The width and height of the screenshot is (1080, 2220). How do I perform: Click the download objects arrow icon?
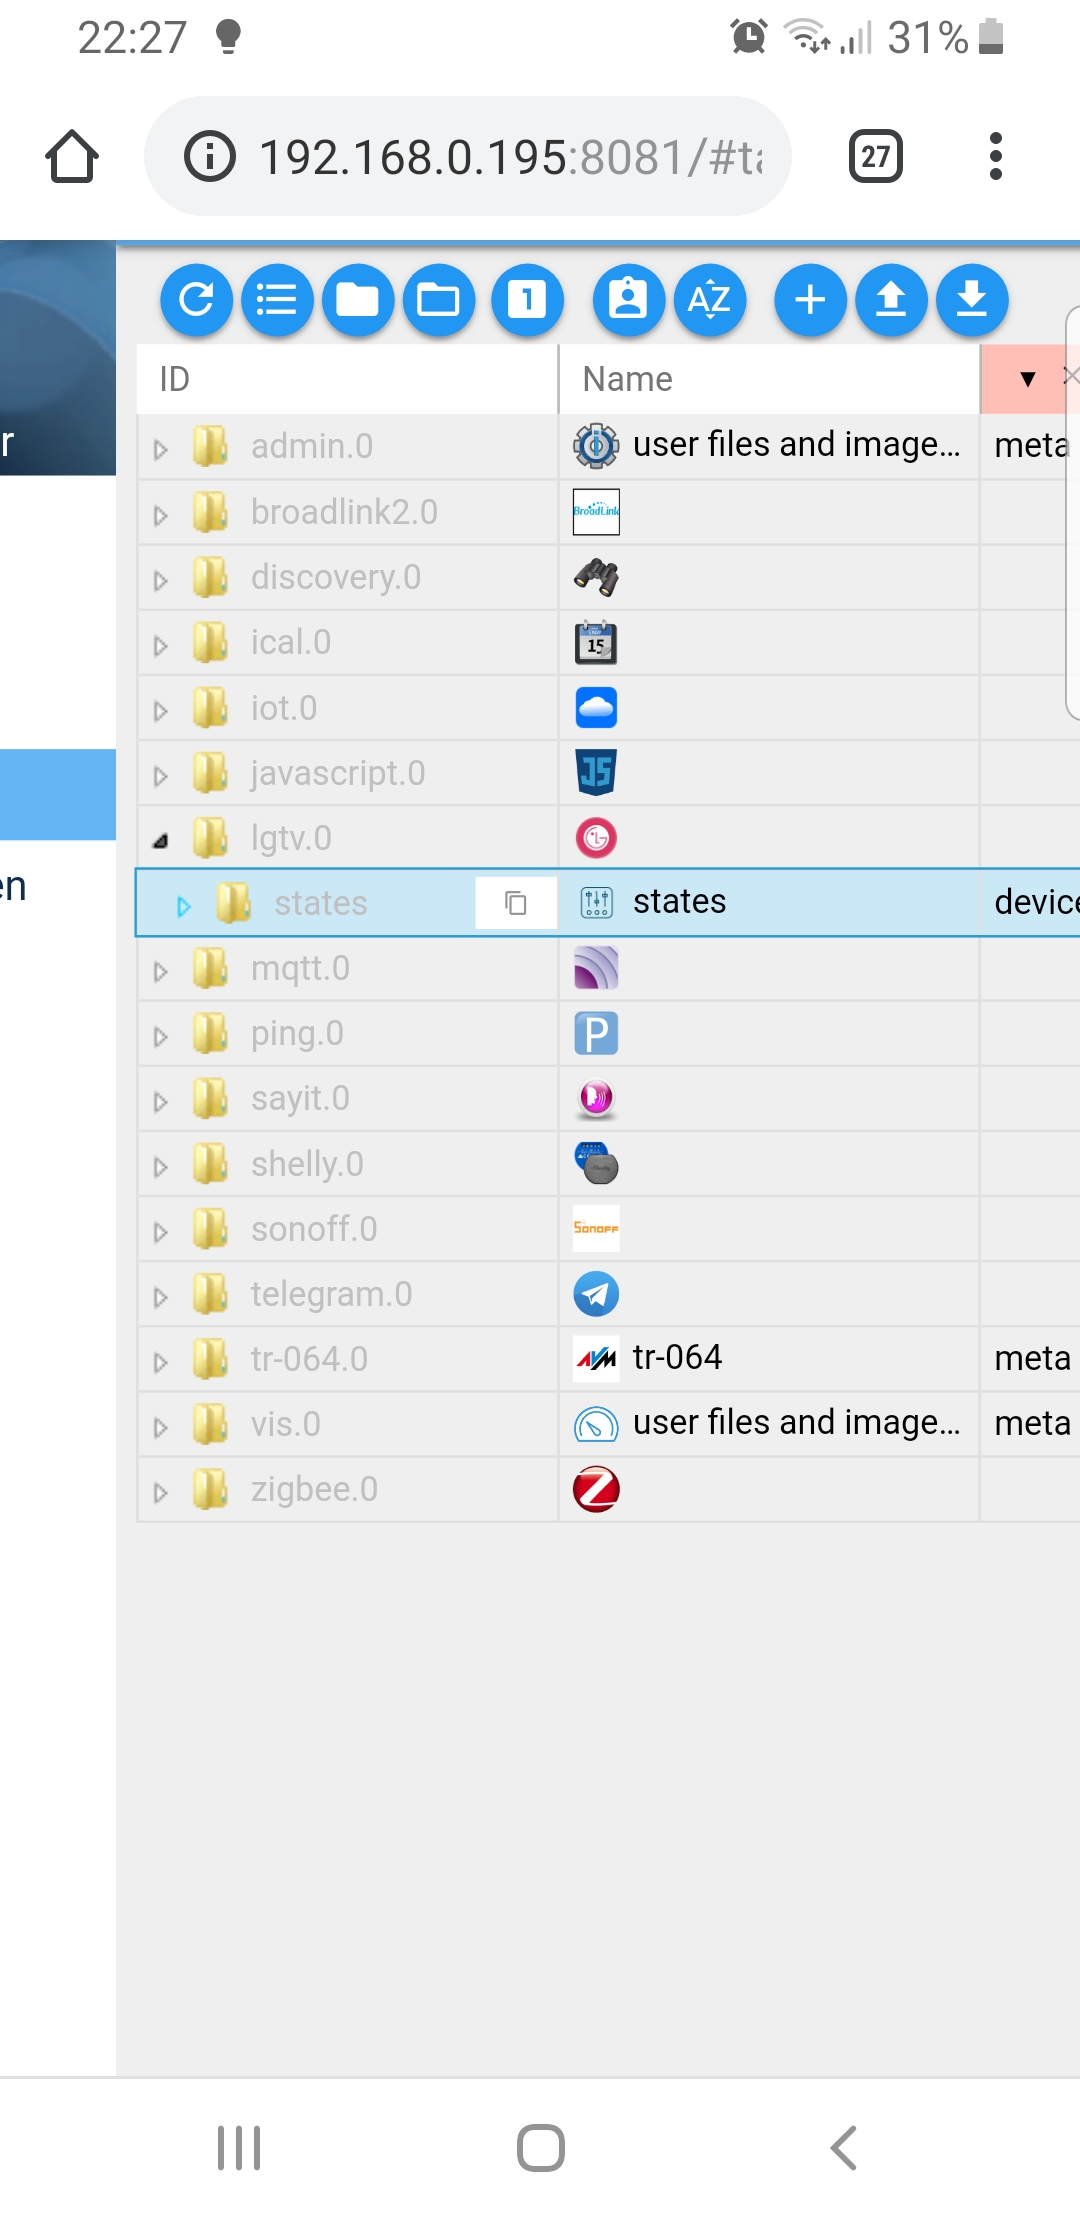pos(971,300)
